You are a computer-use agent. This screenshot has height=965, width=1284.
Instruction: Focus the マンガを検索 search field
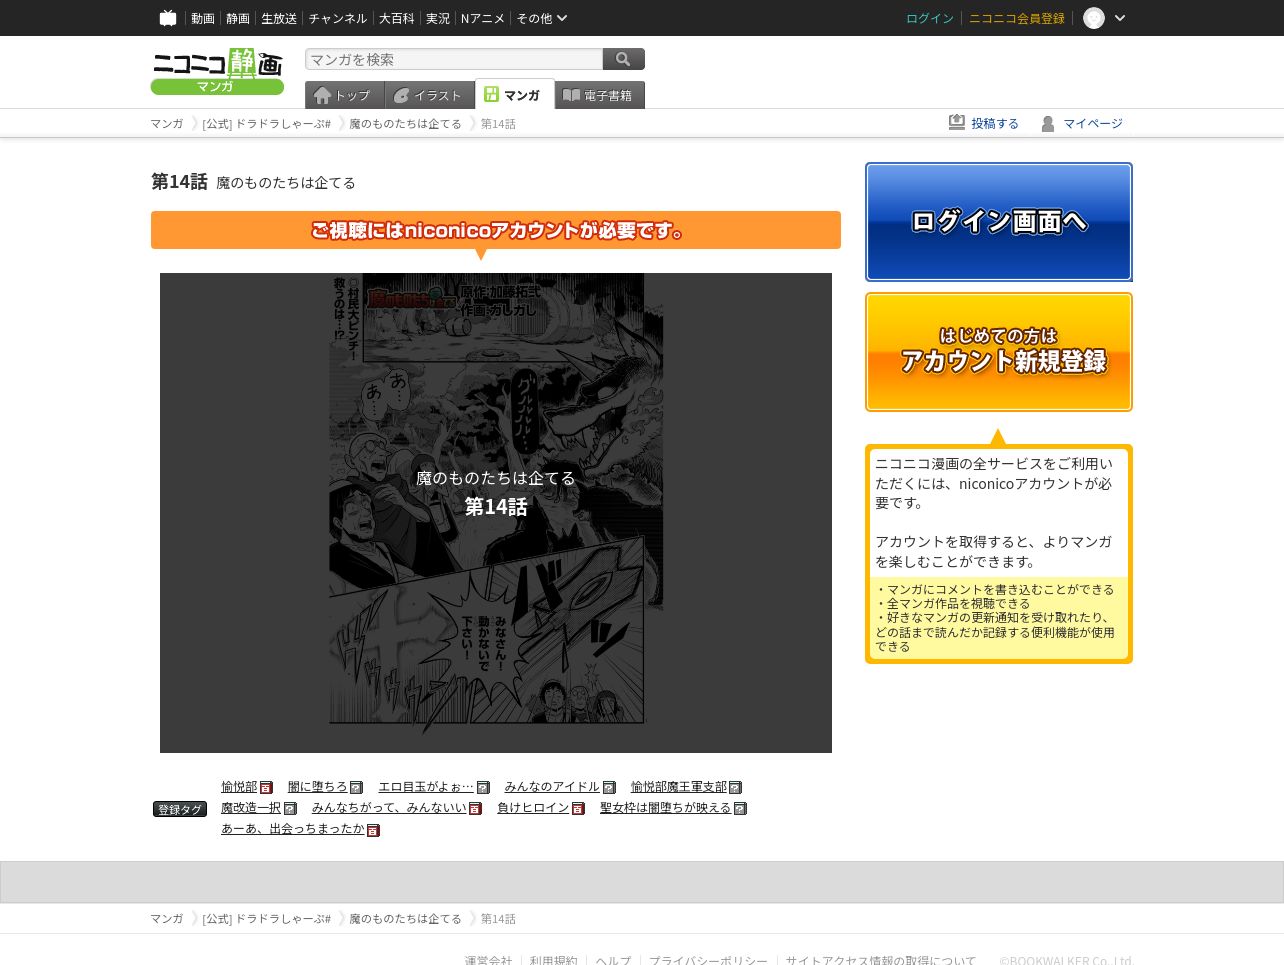click(x=454, y=59)
